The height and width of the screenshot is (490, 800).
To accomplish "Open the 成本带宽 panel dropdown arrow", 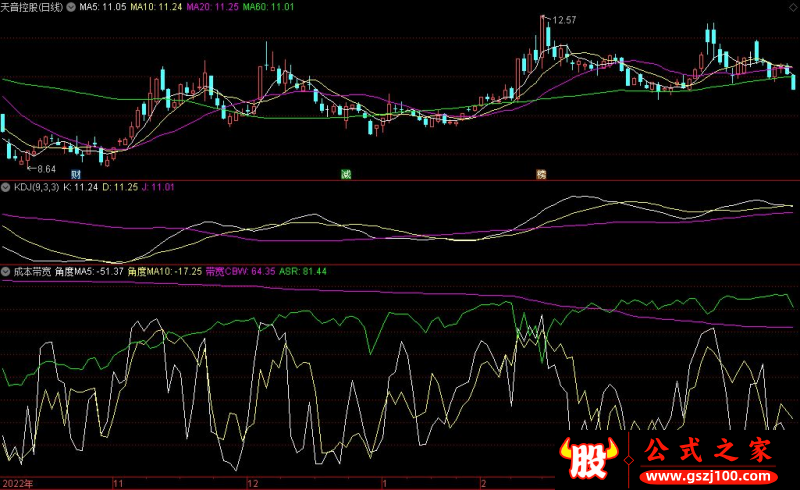I will click(5, 271).
